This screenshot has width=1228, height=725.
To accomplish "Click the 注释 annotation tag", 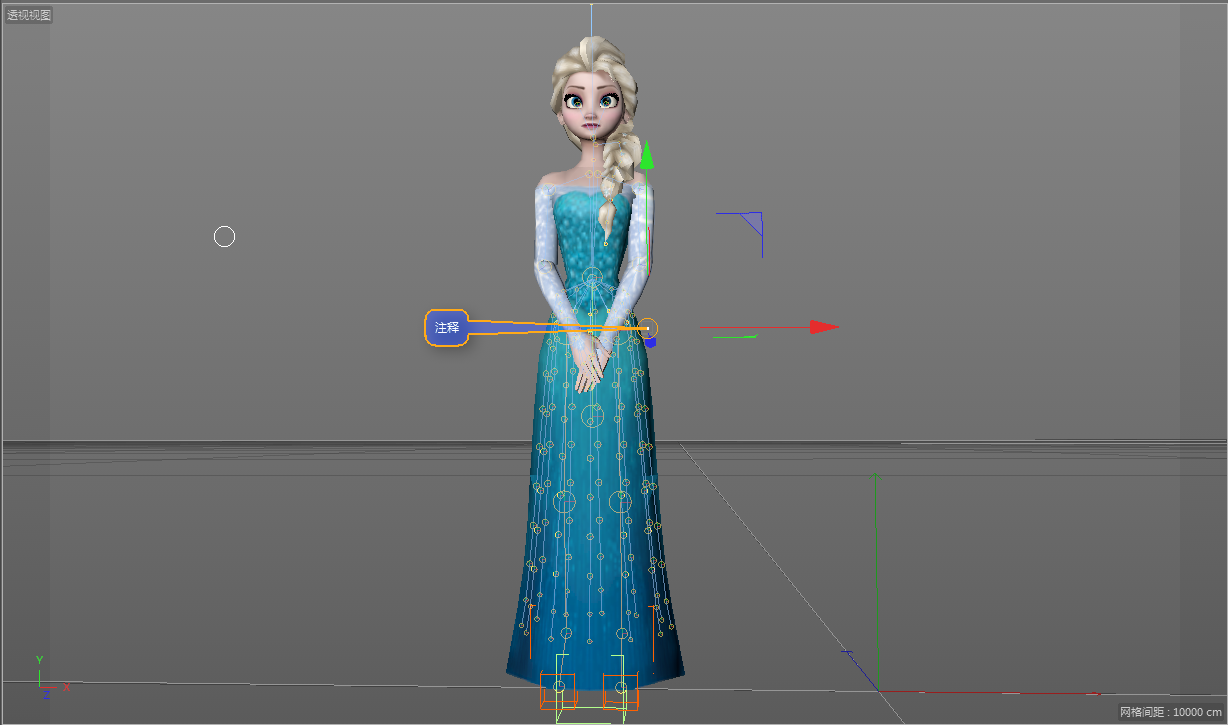I will (x=447, y=328).
